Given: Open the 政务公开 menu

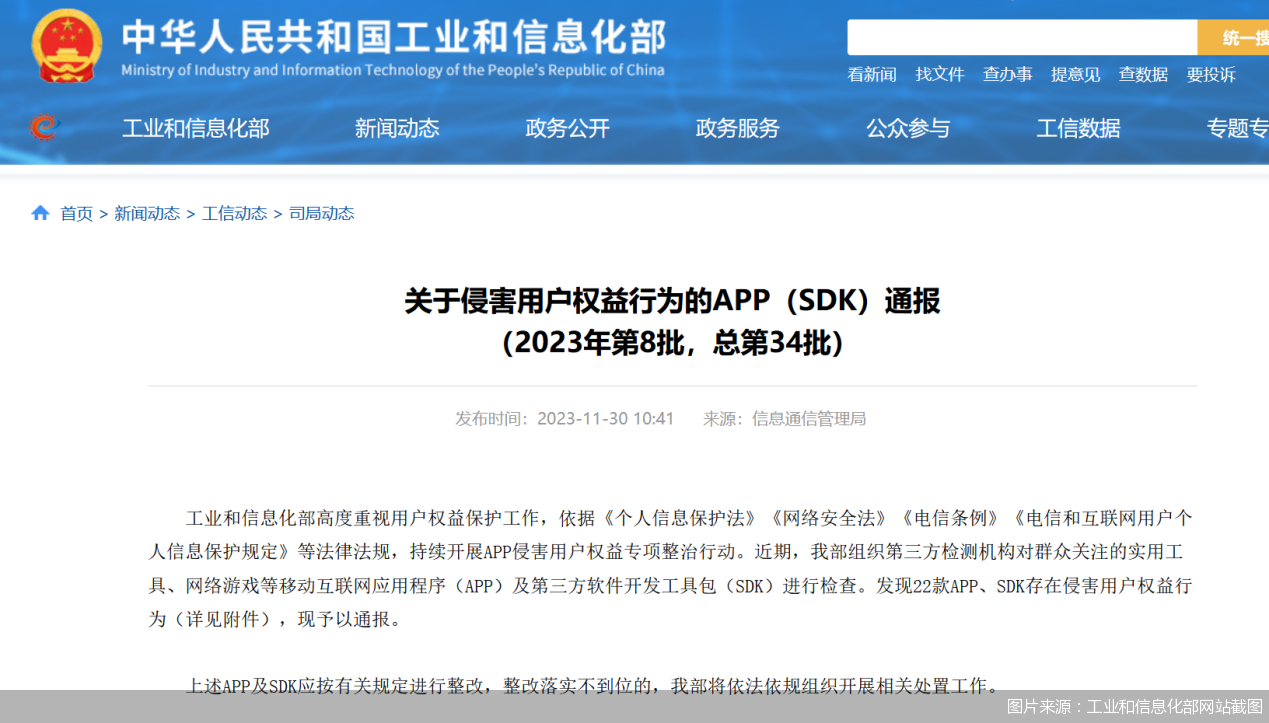Looking at the screenshot, I should (x=567, y=128).
